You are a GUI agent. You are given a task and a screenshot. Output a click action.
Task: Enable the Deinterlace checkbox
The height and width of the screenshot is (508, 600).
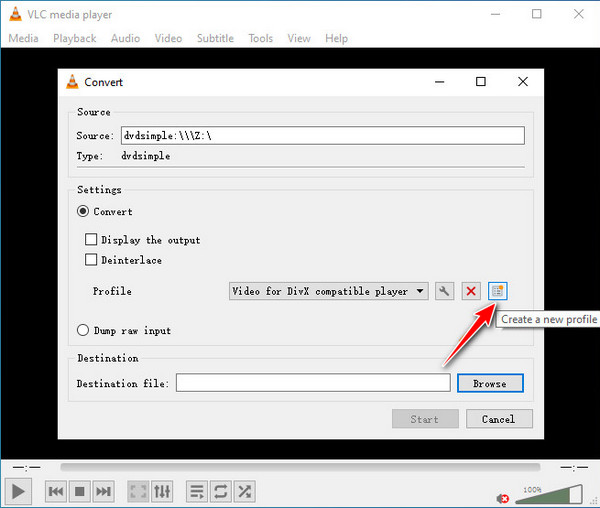point(91,260)
